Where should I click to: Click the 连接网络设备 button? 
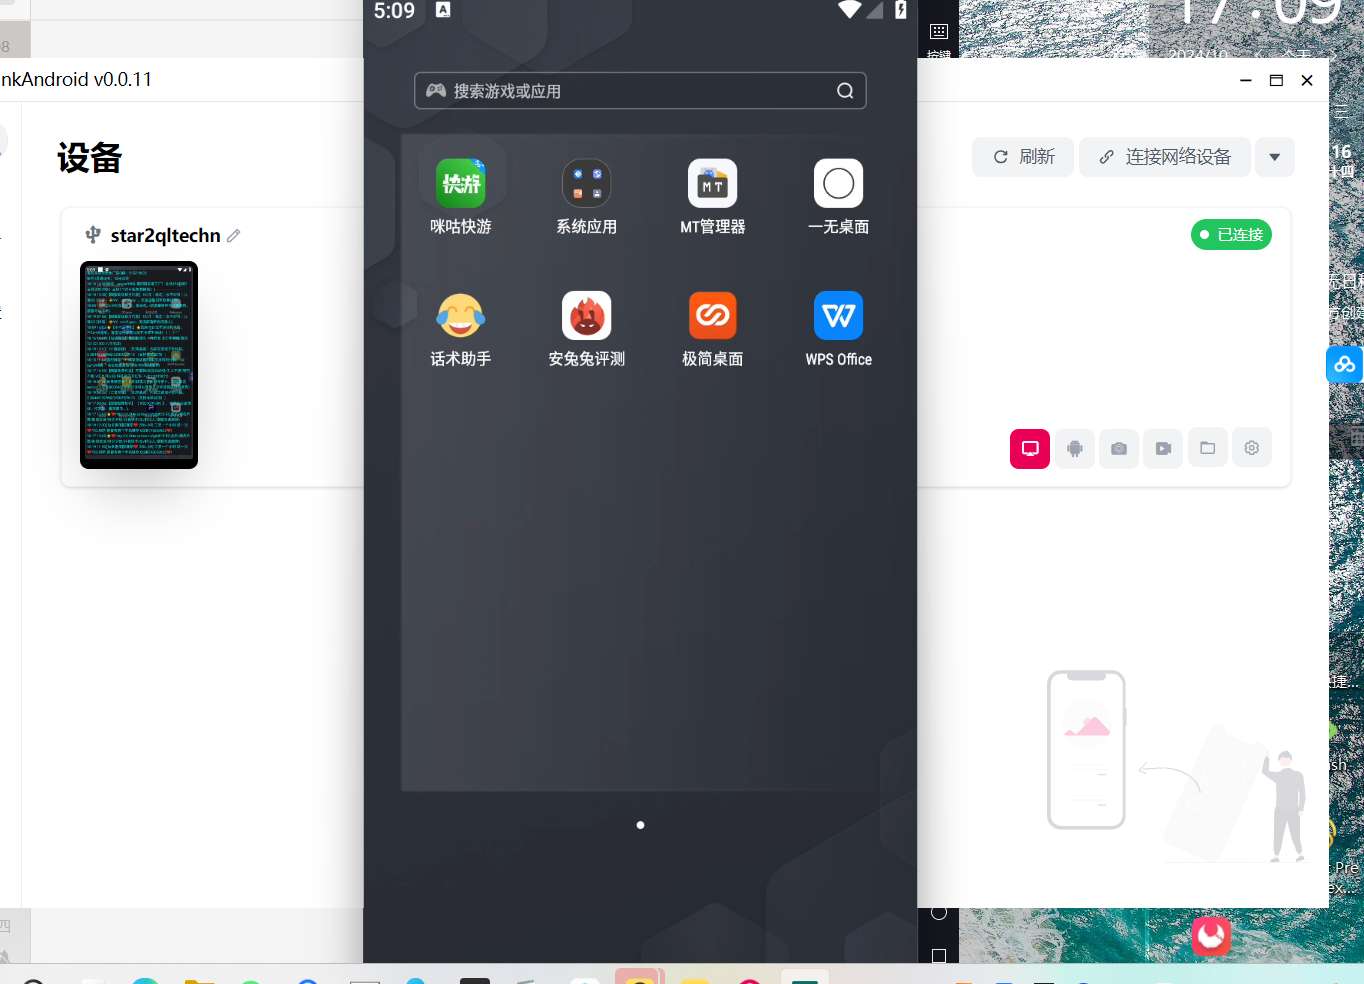1165,157
